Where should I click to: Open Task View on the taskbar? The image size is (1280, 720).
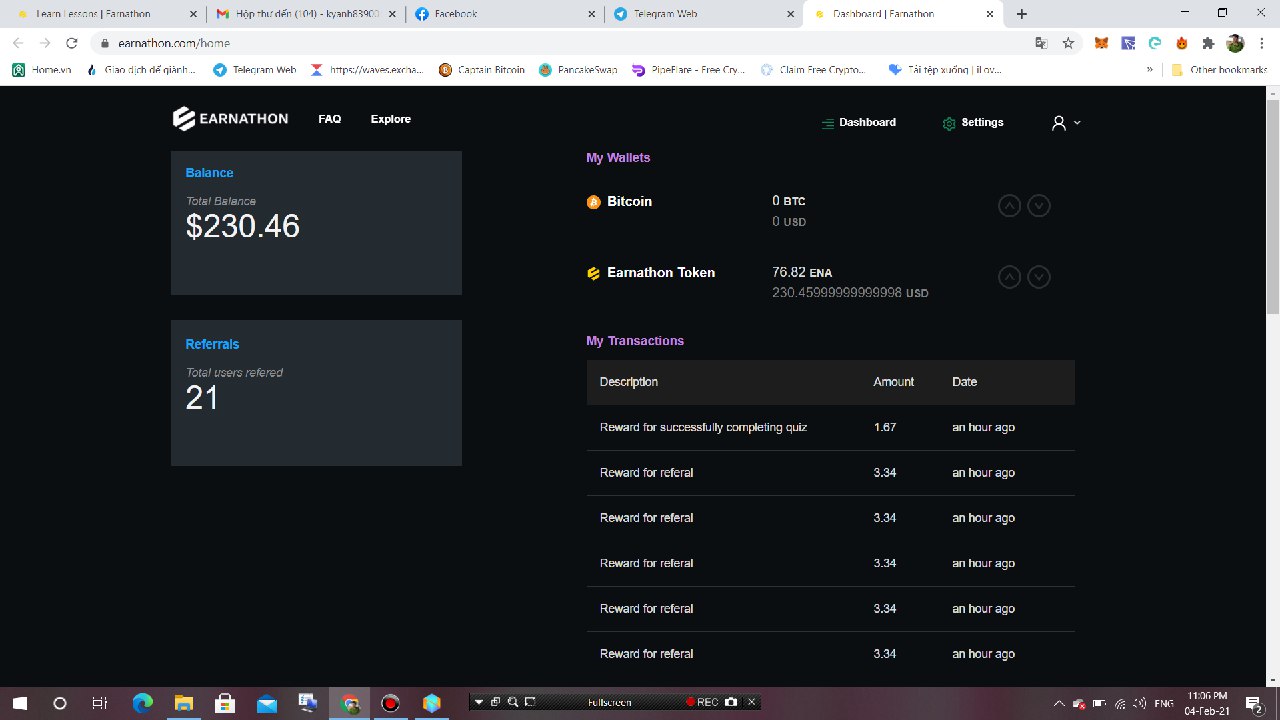click(x=100, y=703)
